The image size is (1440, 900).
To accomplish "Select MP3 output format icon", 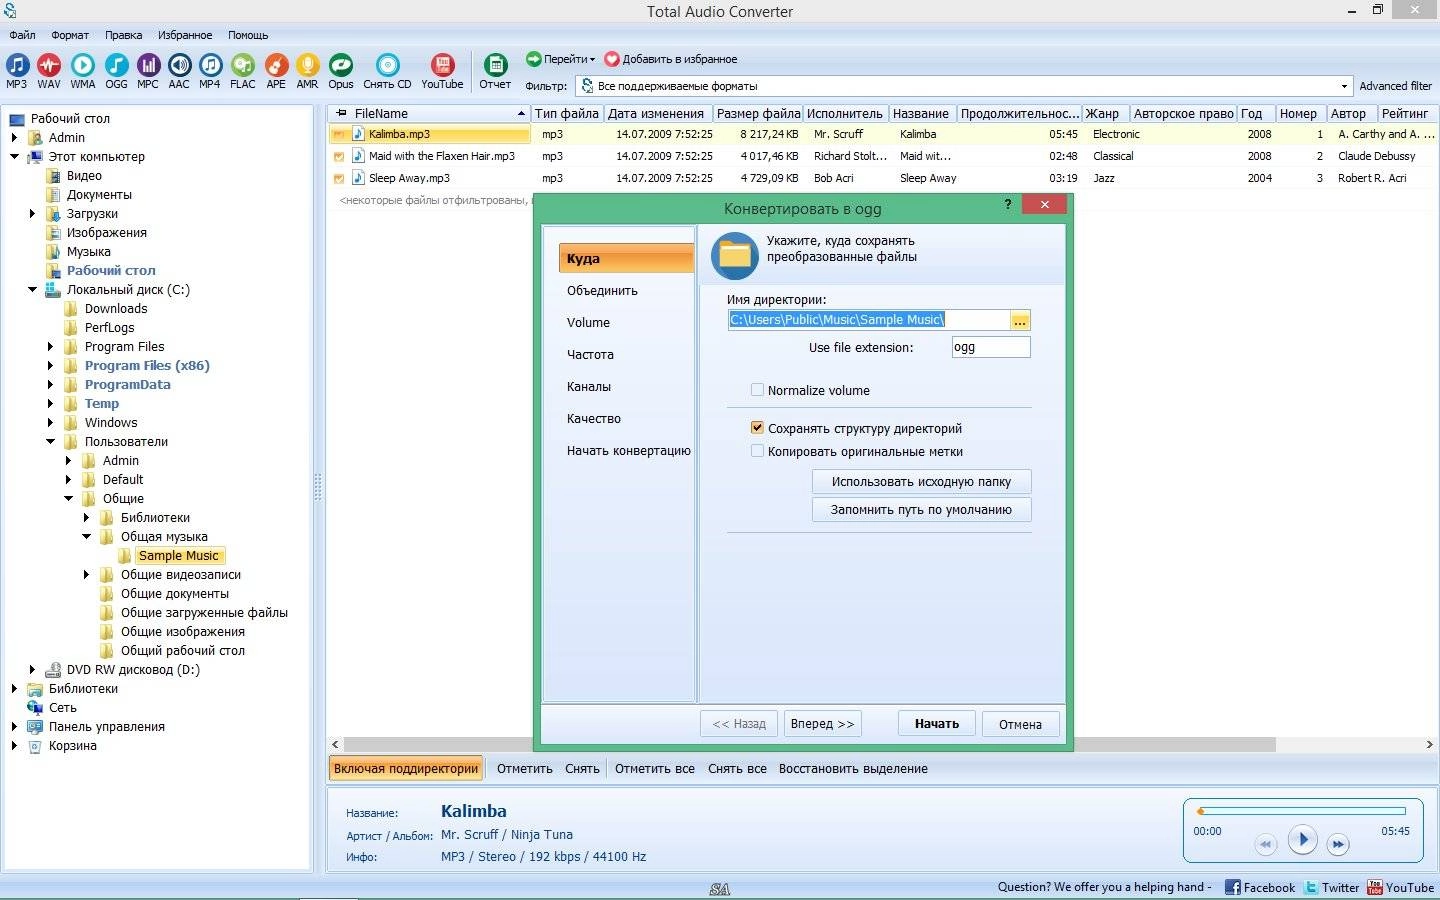I will click(17, 71).
